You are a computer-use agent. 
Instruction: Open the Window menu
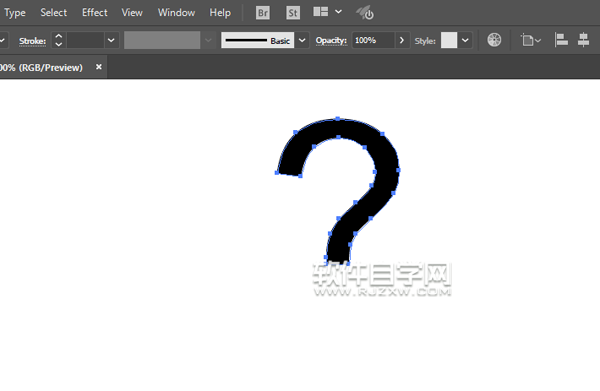pyautogui.click(x=176, y=13)
